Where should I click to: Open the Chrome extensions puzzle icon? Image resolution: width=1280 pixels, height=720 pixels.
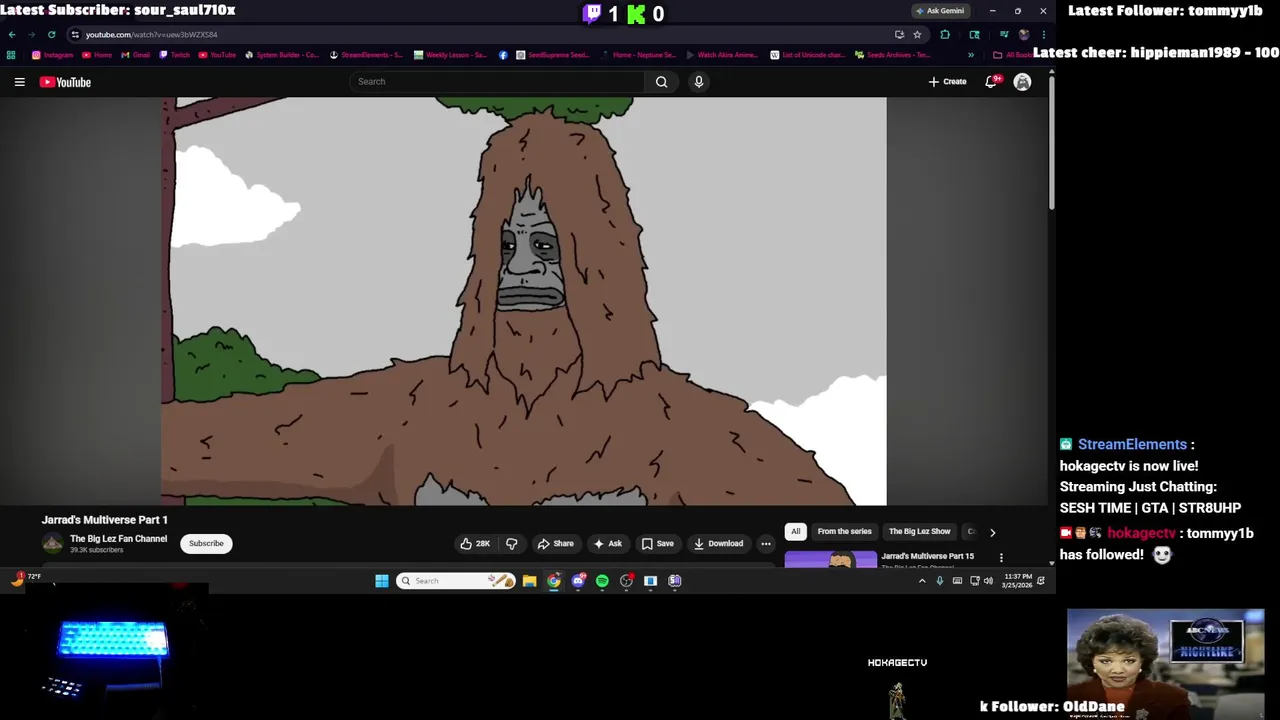(945, 34)
